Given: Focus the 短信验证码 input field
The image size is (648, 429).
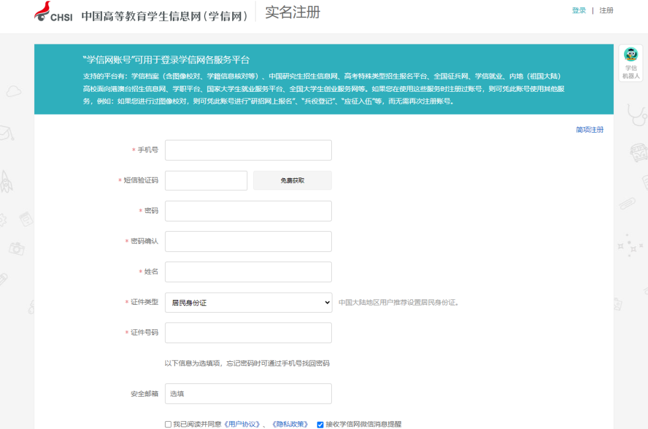Looking at the screenshot, I should (206, 181).
